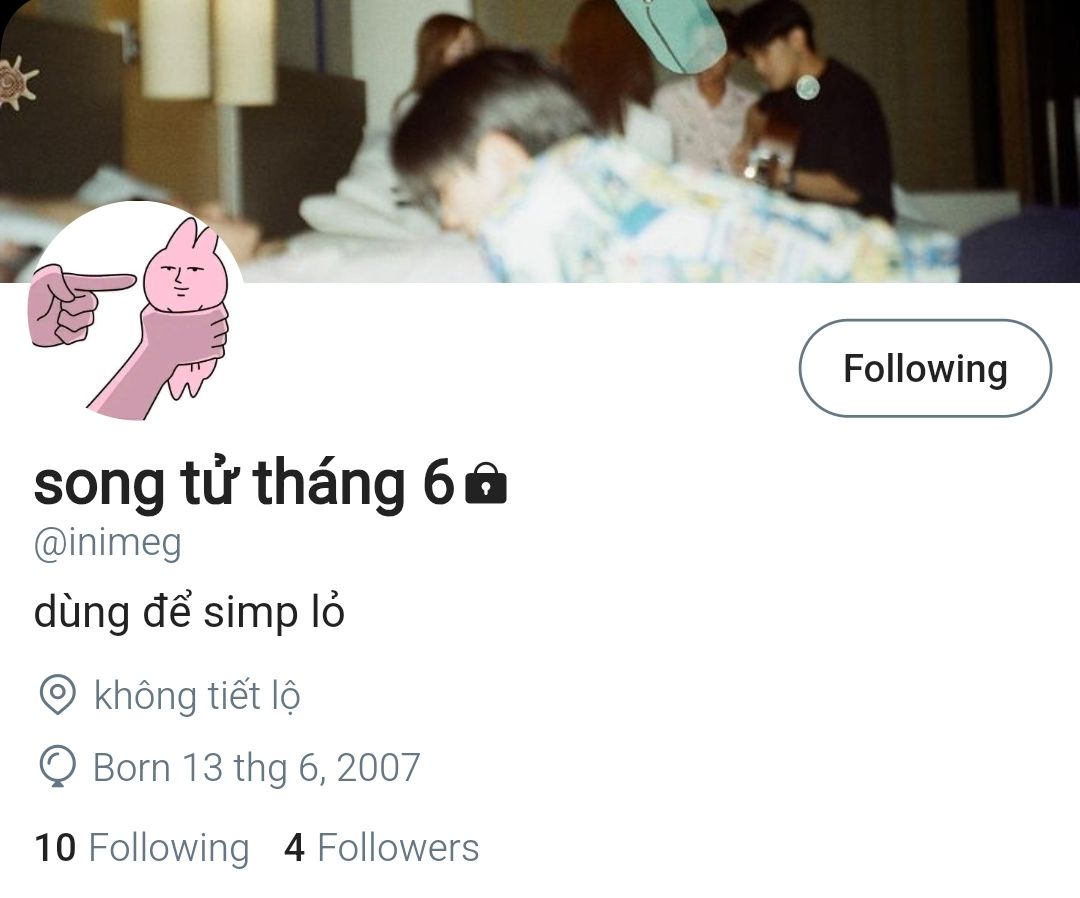Click the display name song tử tháng 6
This screenshot has width=1080, height=898.
click(x=244, y=483)
